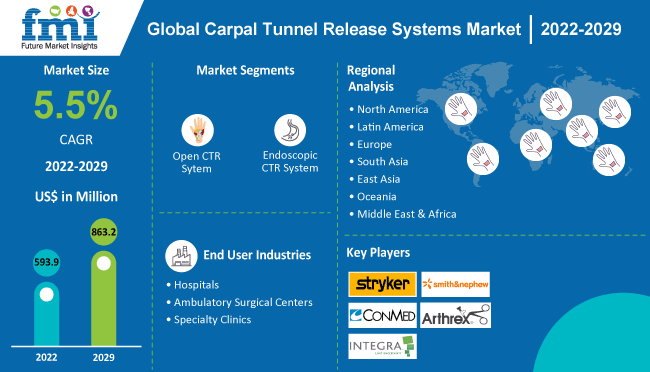Click the End User Industries factory icon
The height and width of the screenshot is (372, 650).
click(x=181, y=256)
